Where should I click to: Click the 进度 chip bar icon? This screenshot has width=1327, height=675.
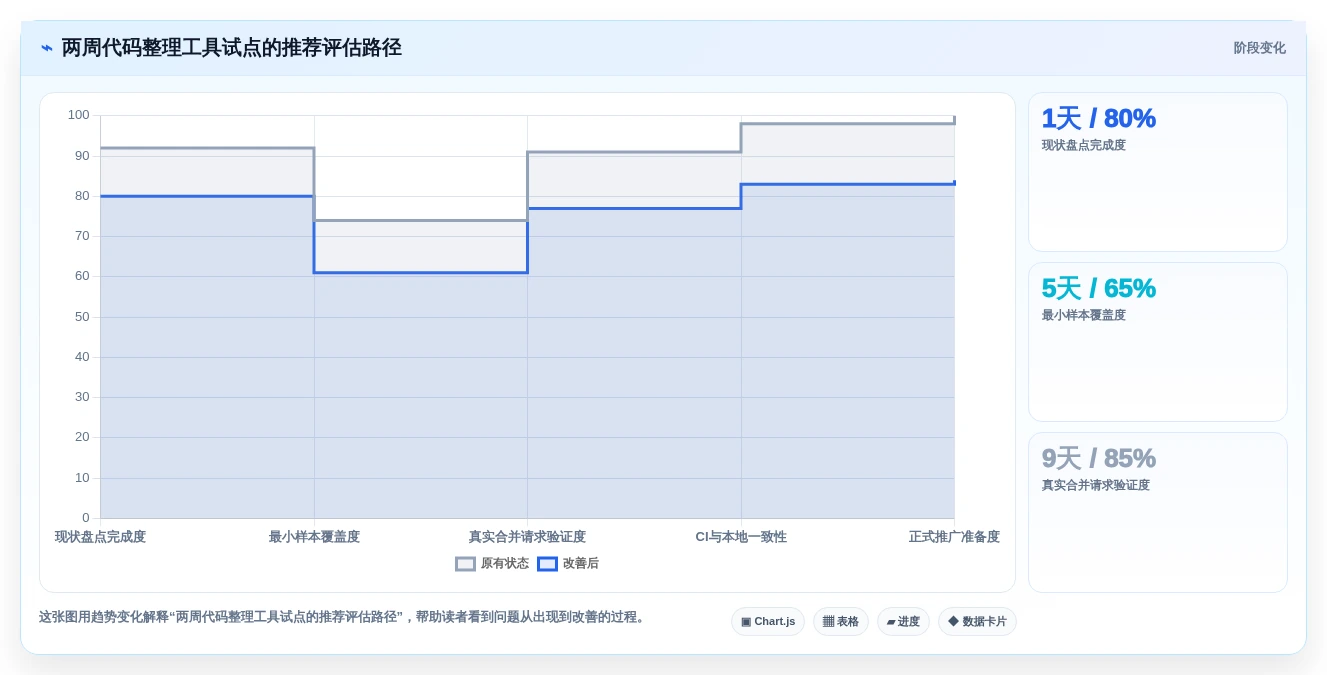pyautogui.click(x=890, y=622)
